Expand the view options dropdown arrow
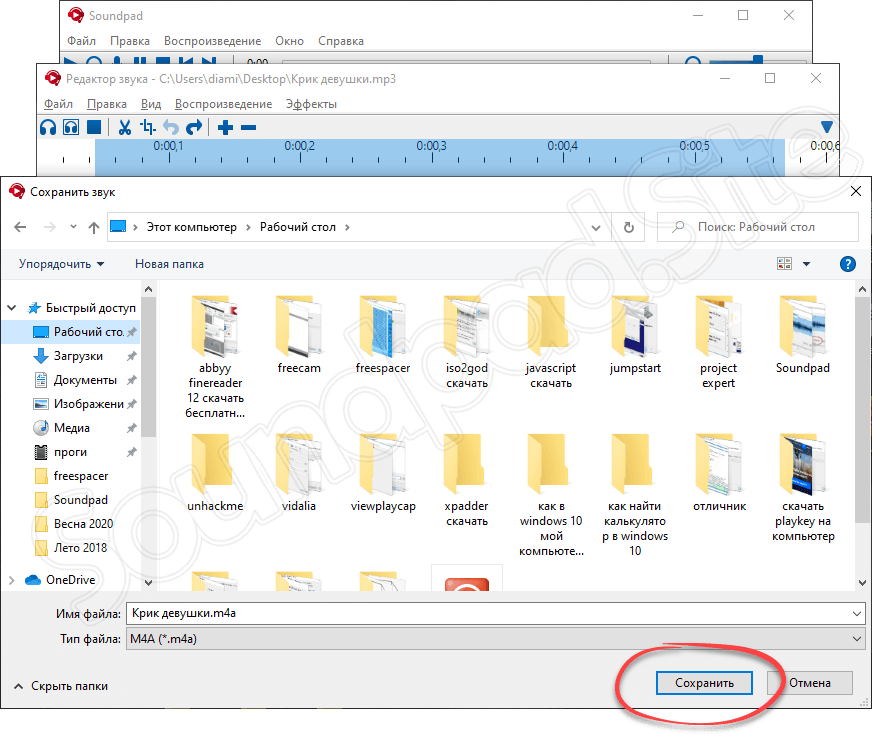The width and height of the screenshot is (872, 746). (807, 264)
